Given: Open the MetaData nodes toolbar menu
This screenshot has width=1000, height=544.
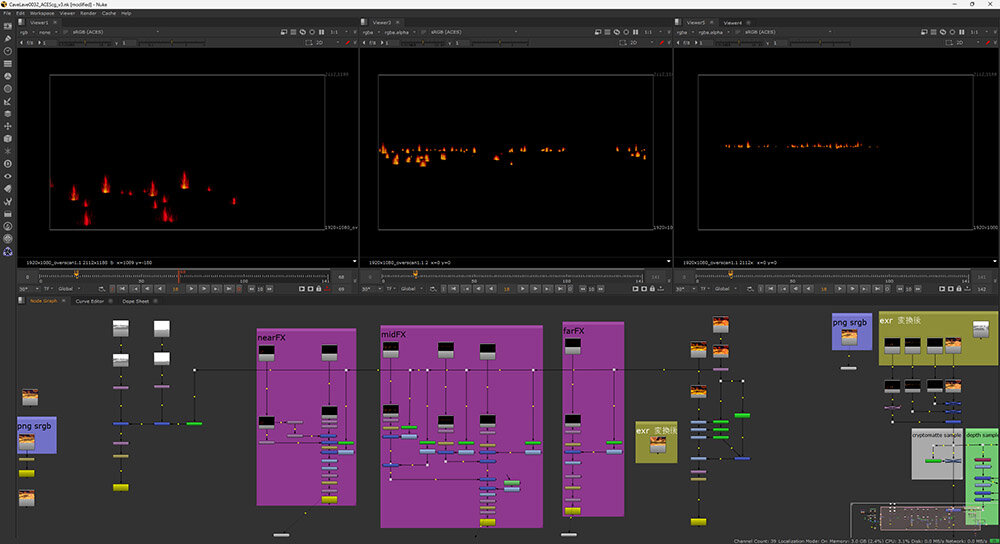Looking at the screenshot, I should click(8, 189).
